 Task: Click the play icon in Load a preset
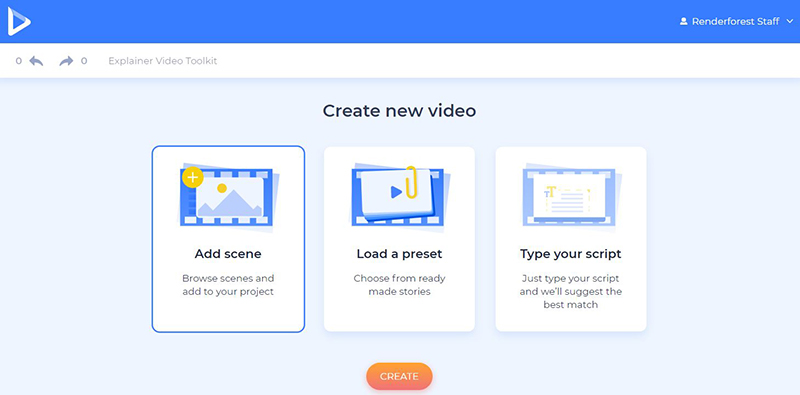(396, 192)
